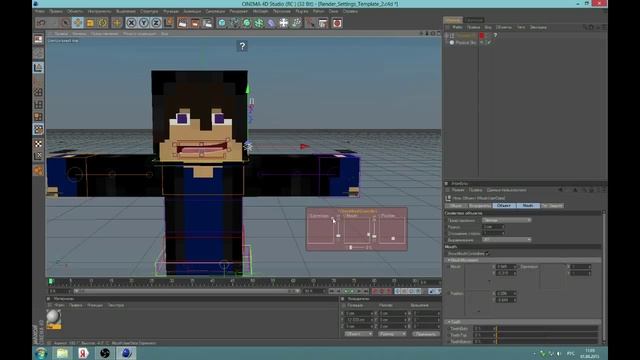Click the red round icon at the toolbar's end
The height and width of the screenshot is (360, 640).
tap(337, 23)
